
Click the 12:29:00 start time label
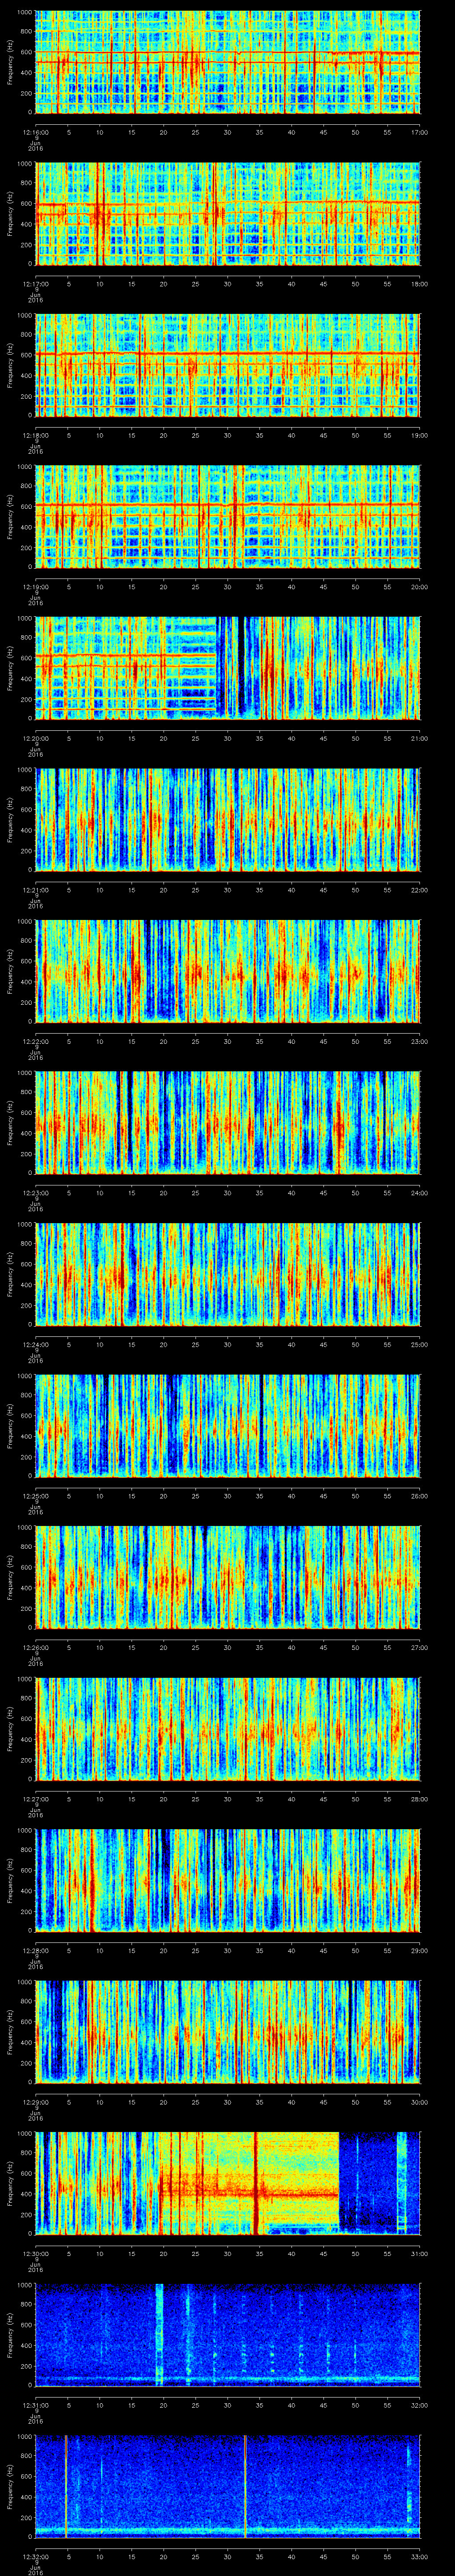pyautogui.click(x=36, y=2102)
